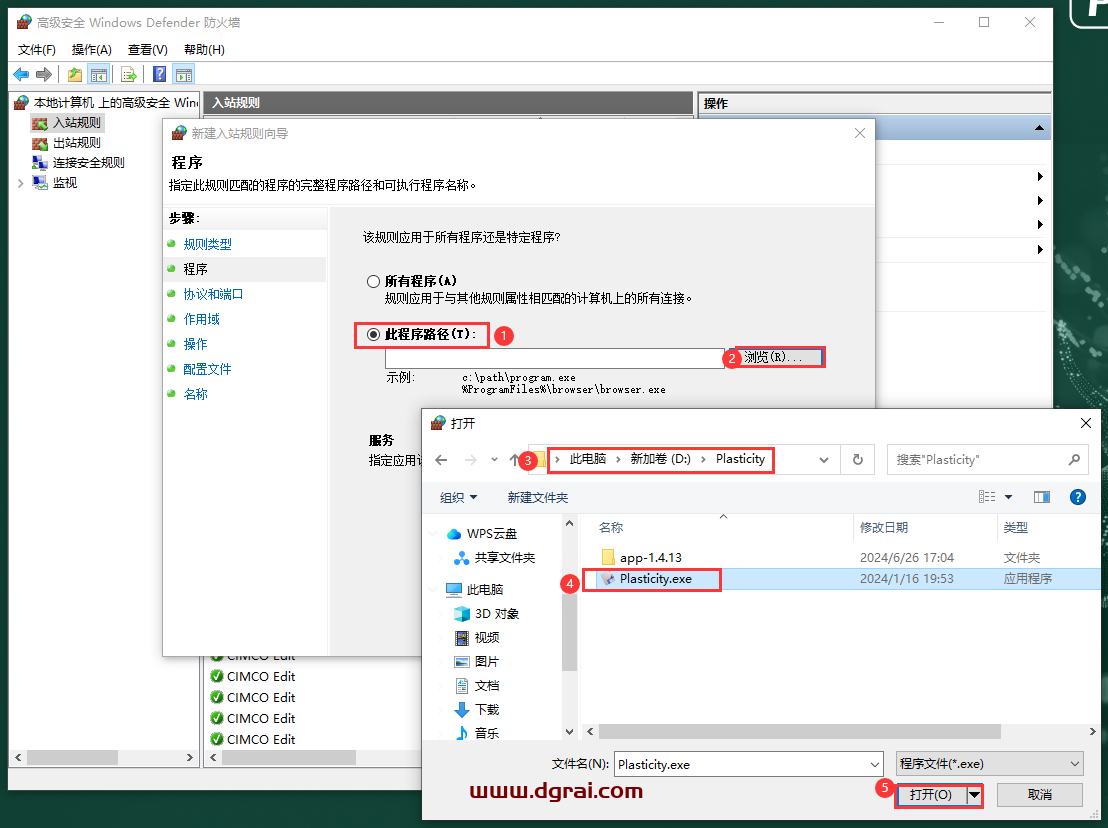
Task: Open the 程序文件(*.exe) file type dropdown
Action: coord(989,764)
